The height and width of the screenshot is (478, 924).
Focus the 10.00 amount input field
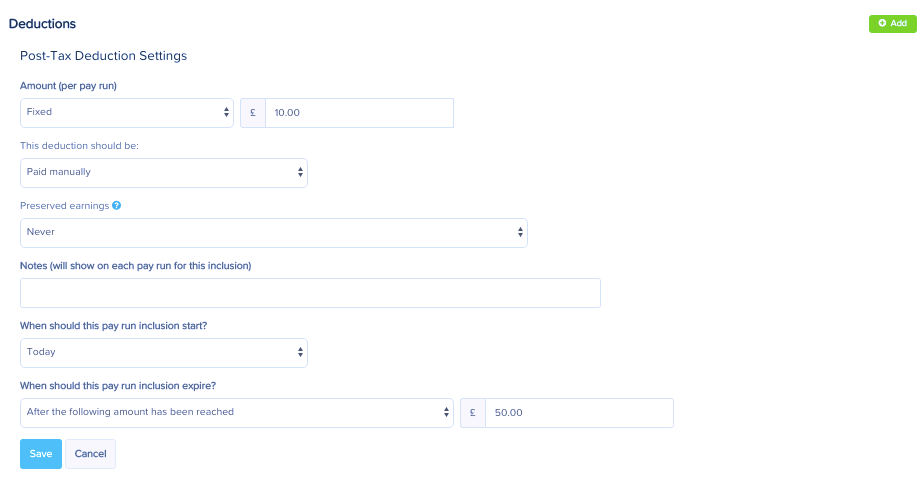coord(359,113)
